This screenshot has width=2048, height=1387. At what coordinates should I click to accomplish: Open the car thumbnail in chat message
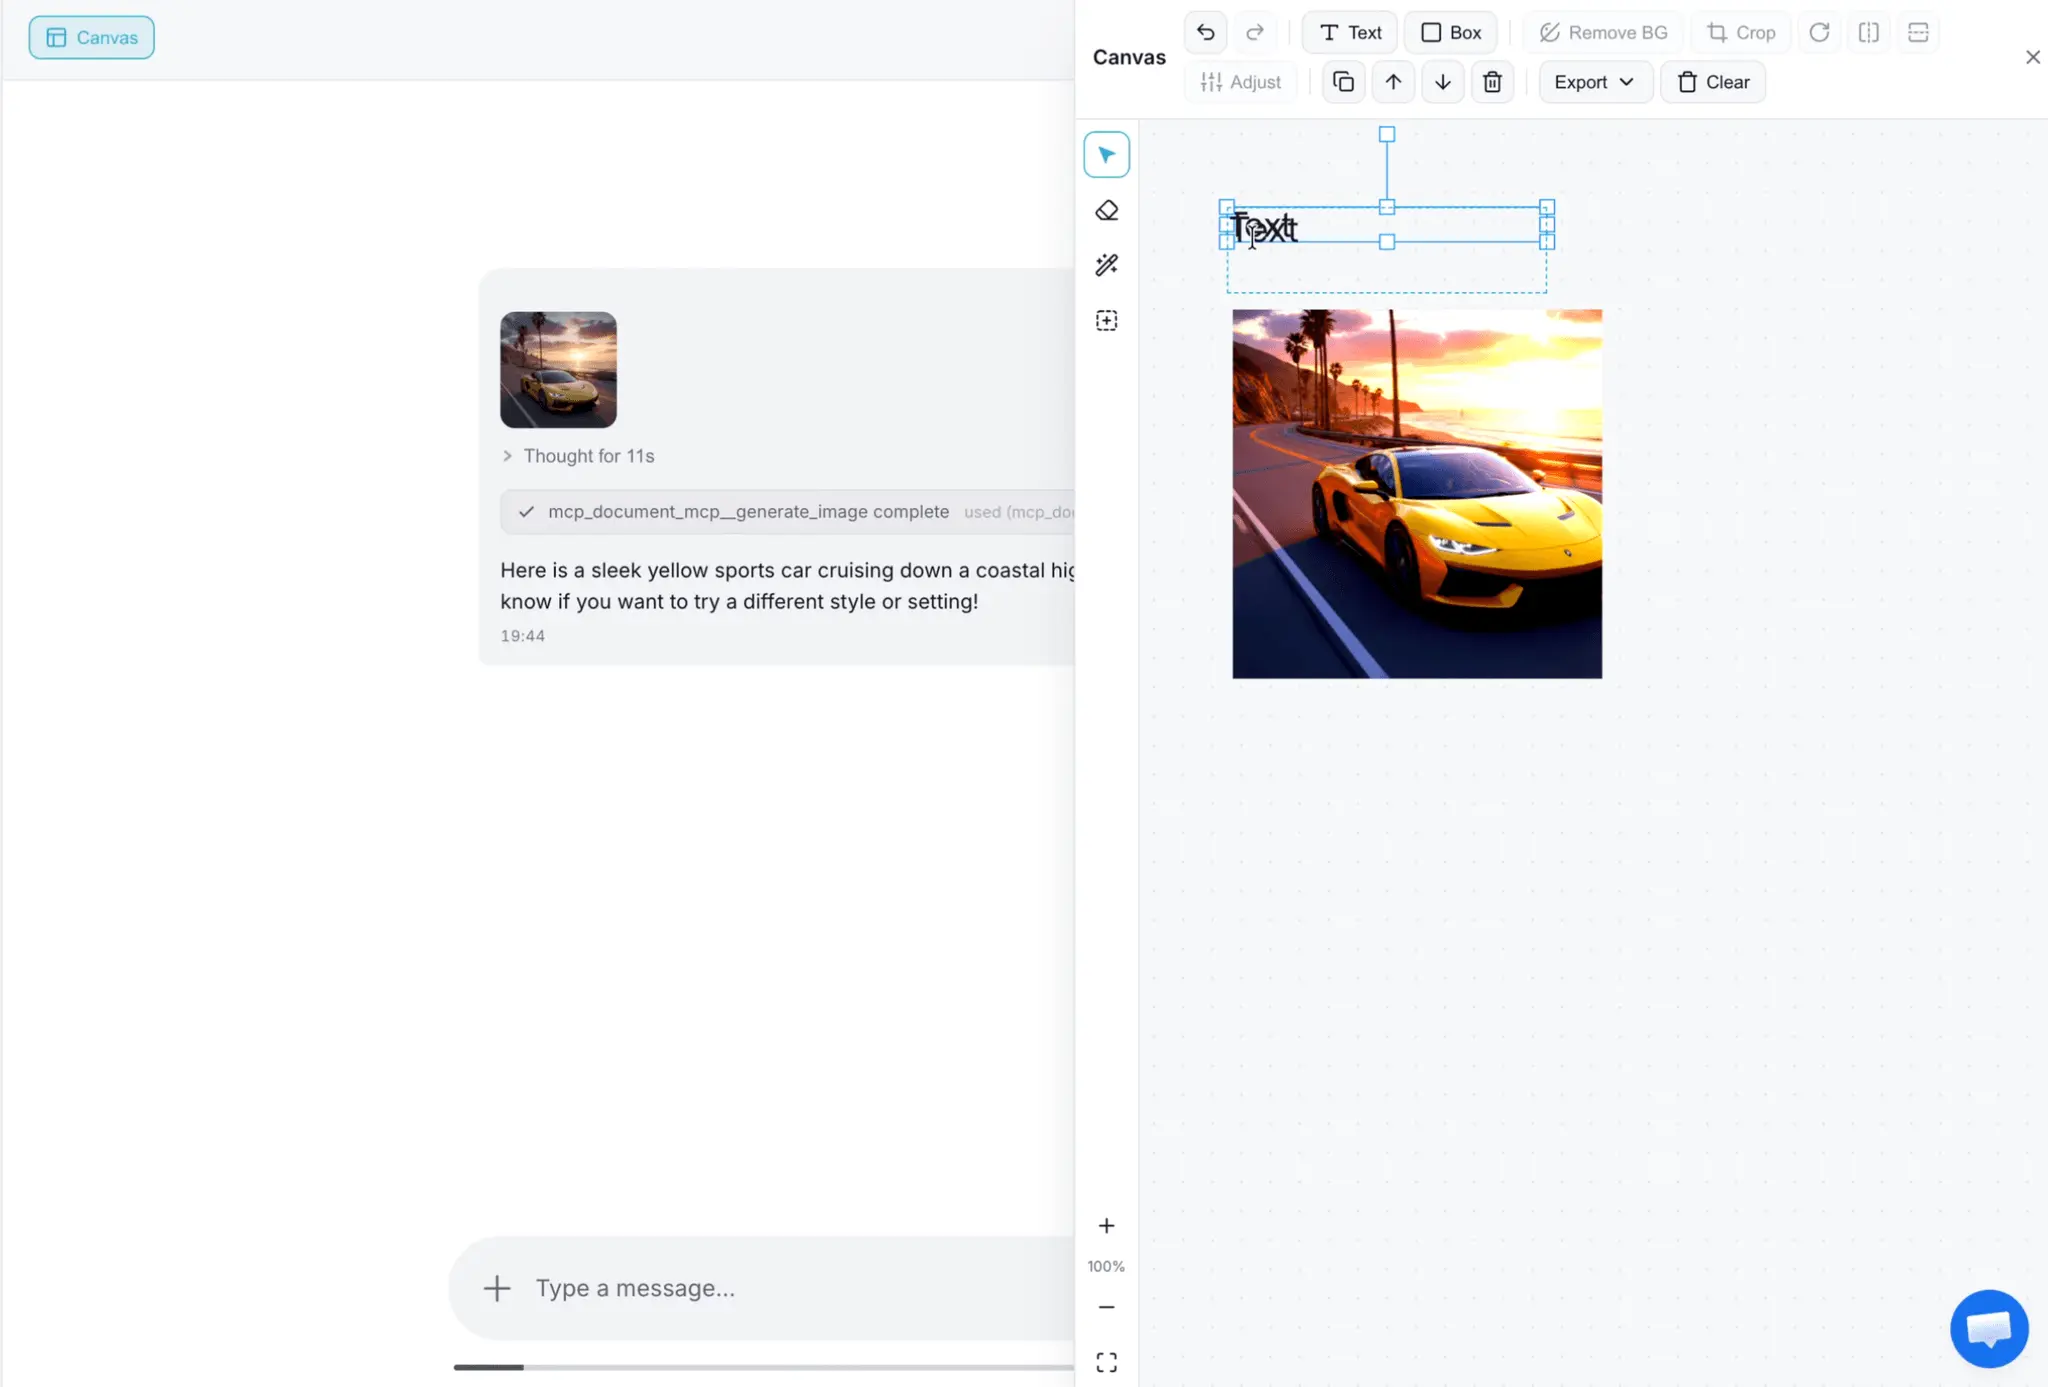coord(558,369)
